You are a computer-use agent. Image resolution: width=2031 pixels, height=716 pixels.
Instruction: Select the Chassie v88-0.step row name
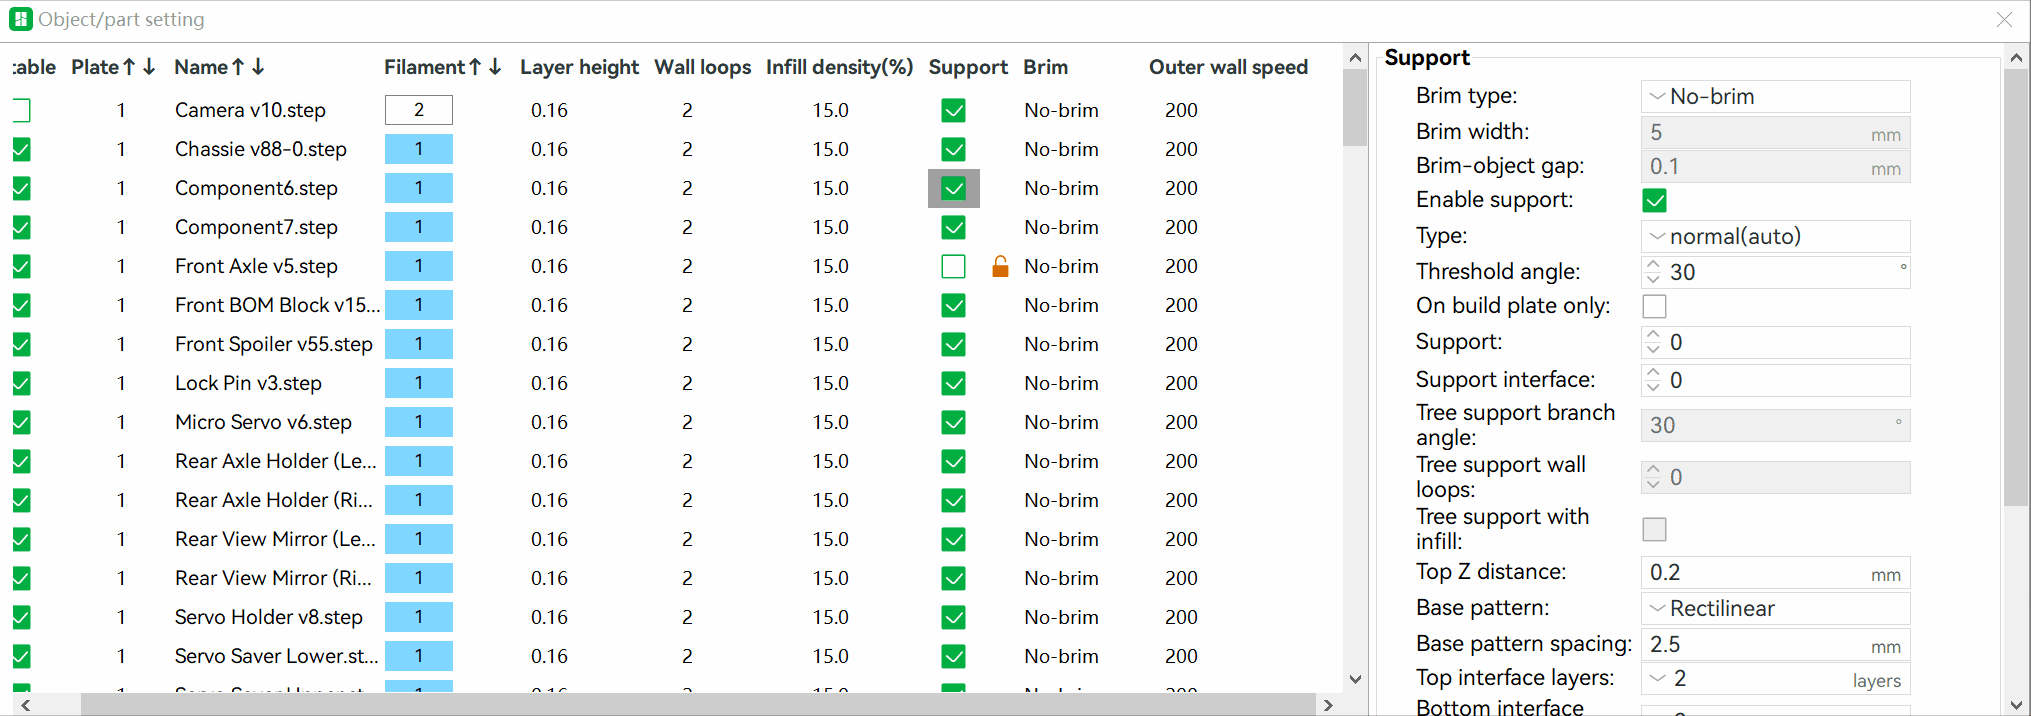pos(260,149)
